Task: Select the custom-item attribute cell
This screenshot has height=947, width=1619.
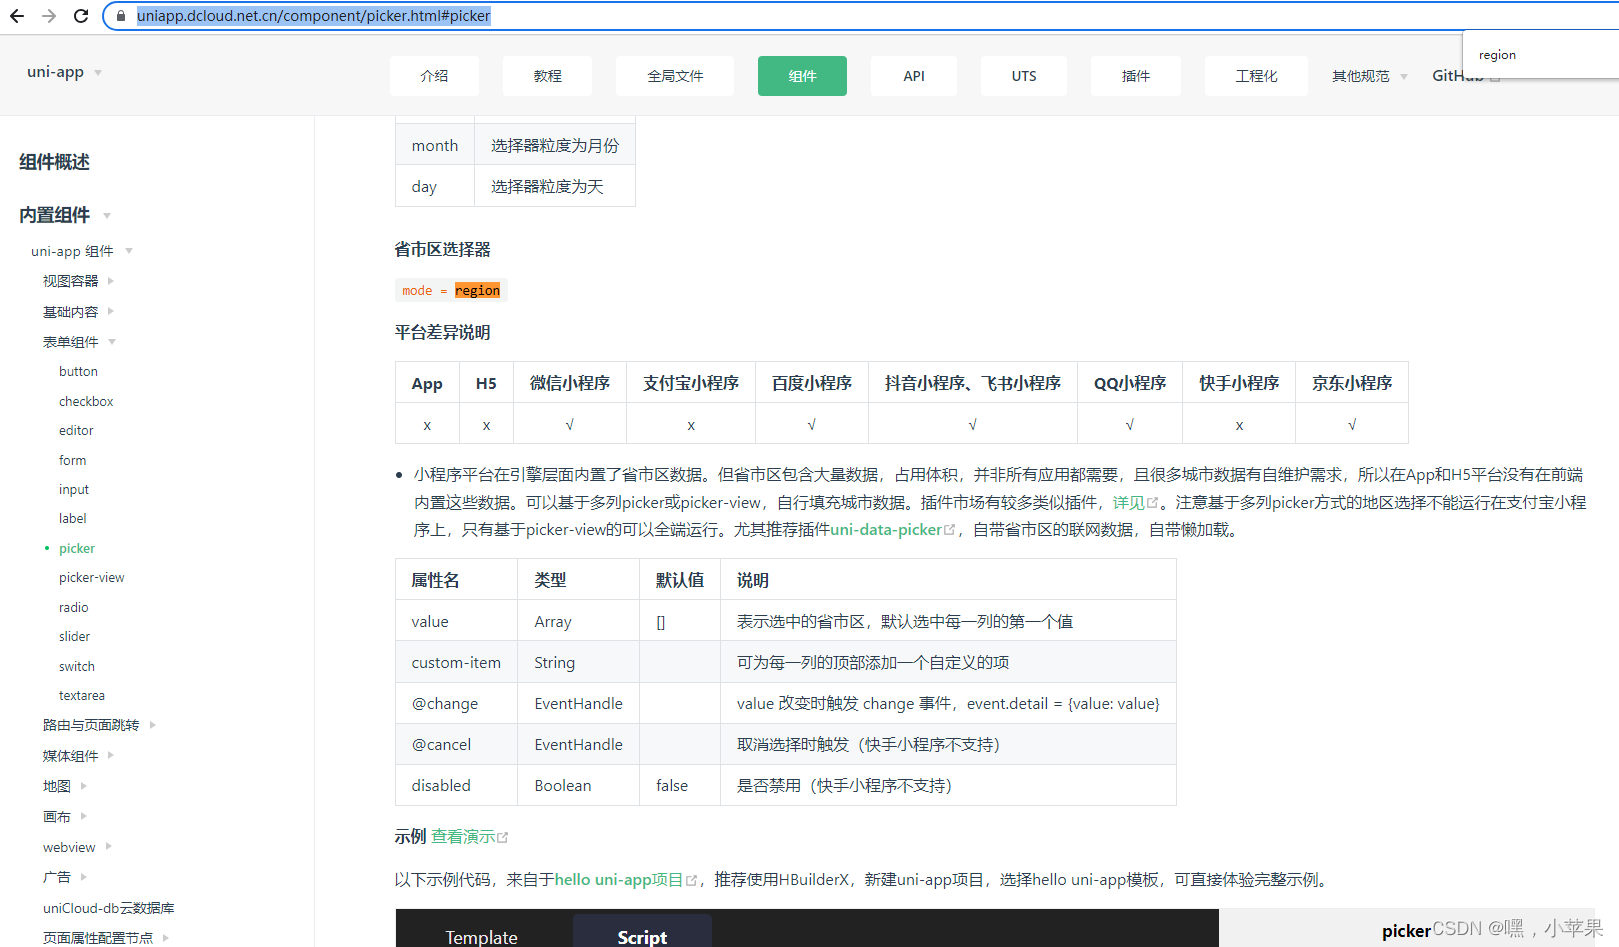Action: (456, 662)
